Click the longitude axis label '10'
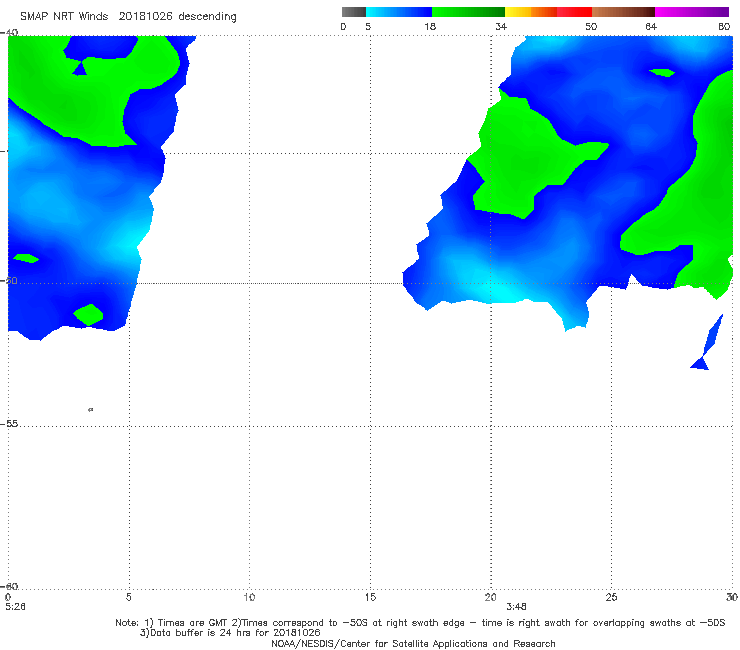Image resolution: width=740 pixels, height=650 pixels. coord(249,598)
